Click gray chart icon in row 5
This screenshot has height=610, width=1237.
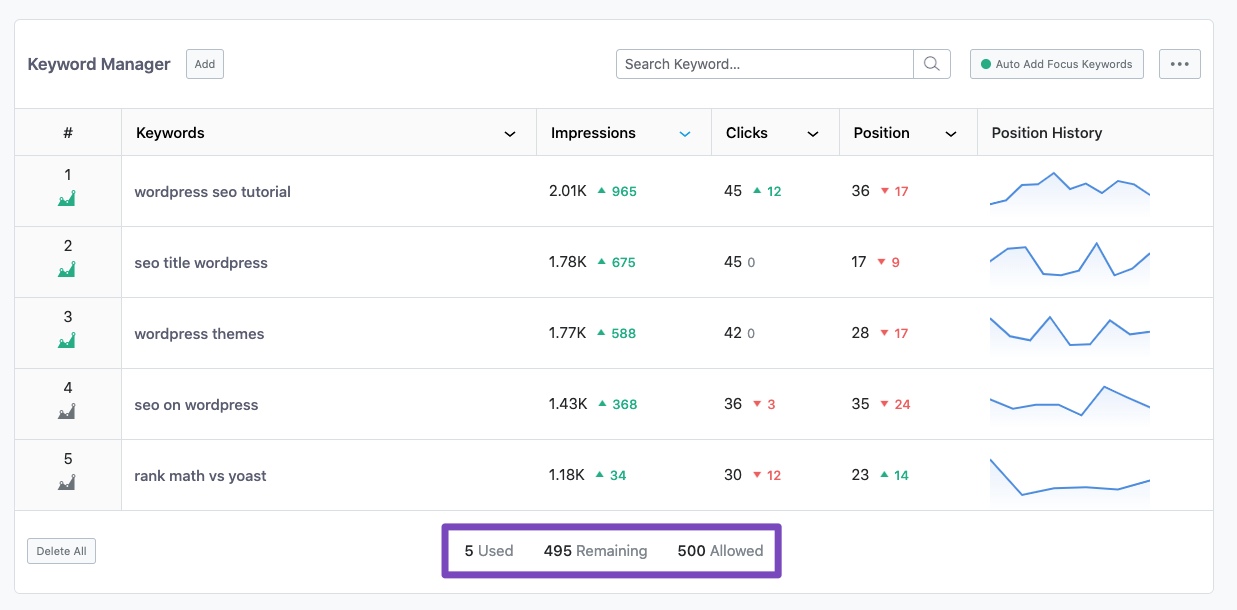pos(67,482)
